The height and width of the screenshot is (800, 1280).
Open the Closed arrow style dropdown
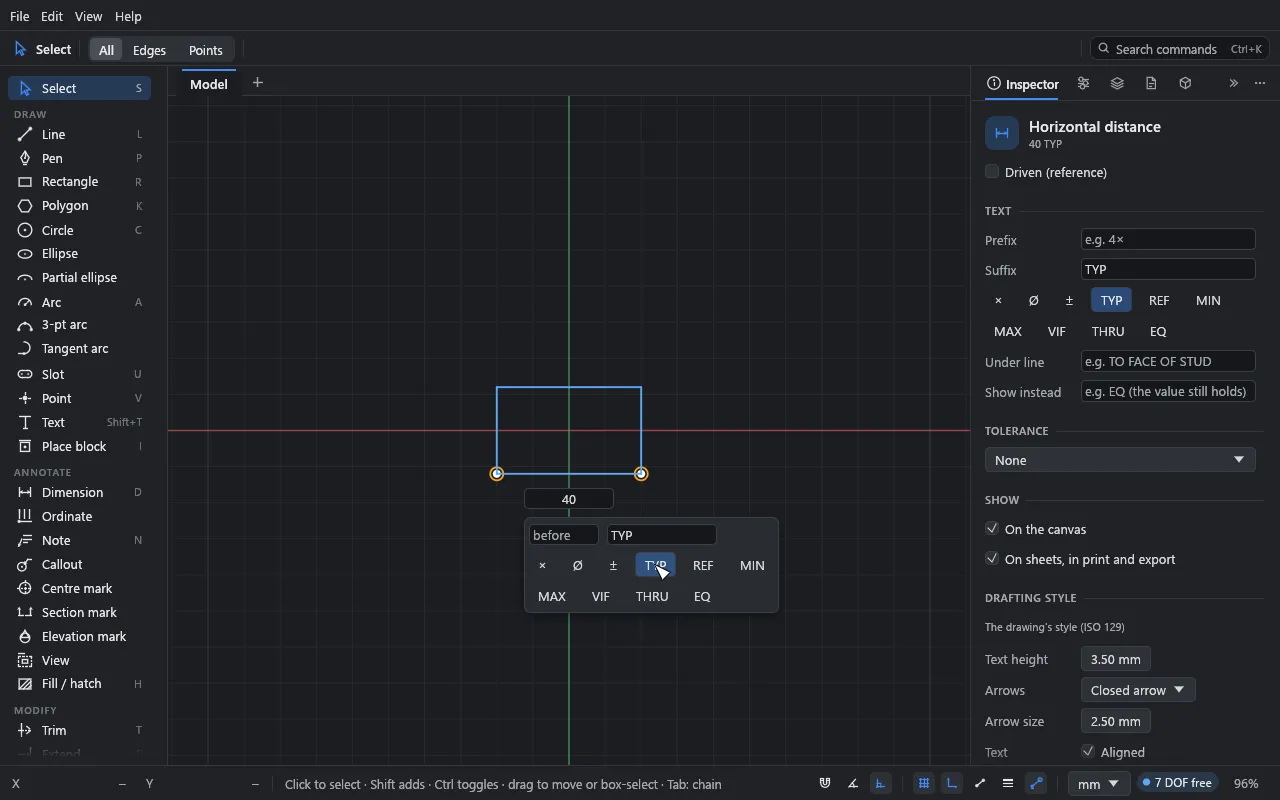1138,690
